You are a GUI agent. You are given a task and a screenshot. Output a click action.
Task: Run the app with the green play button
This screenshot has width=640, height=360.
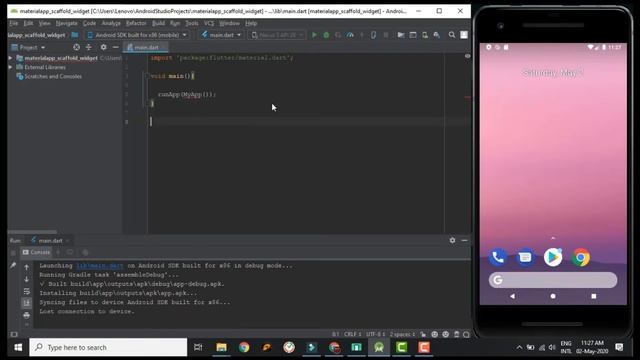point(314,35)
